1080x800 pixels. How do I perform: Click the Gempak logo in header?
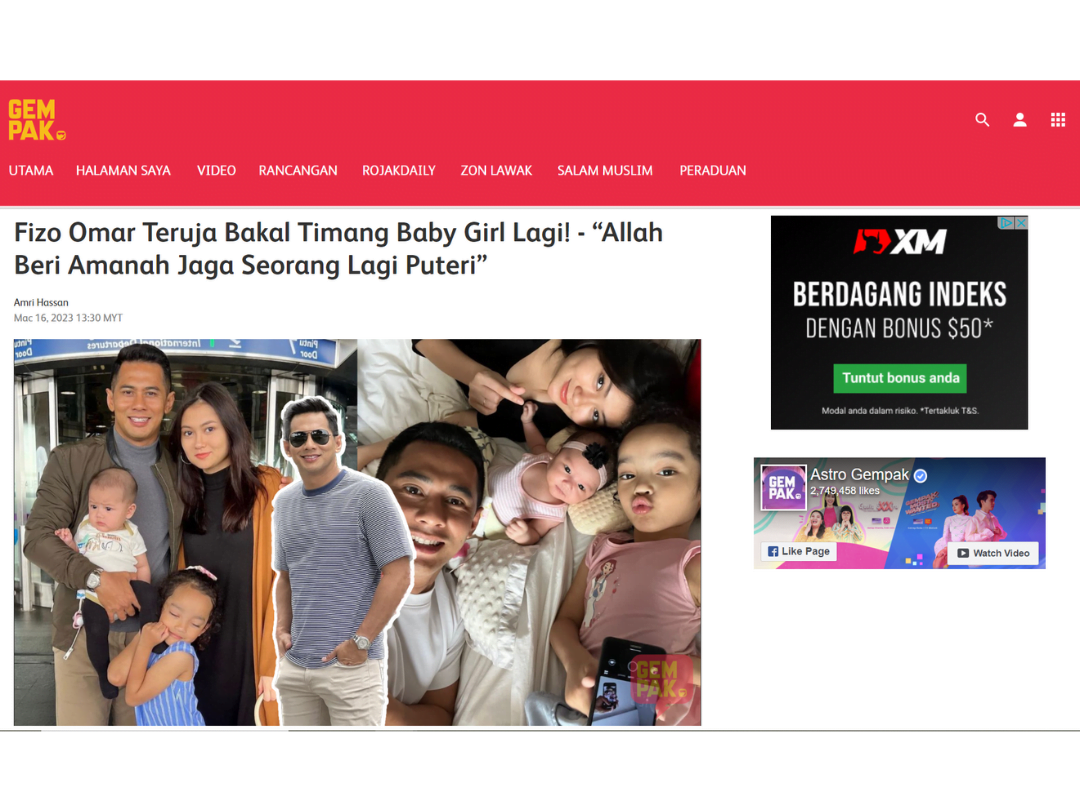(x=37, y=120)
